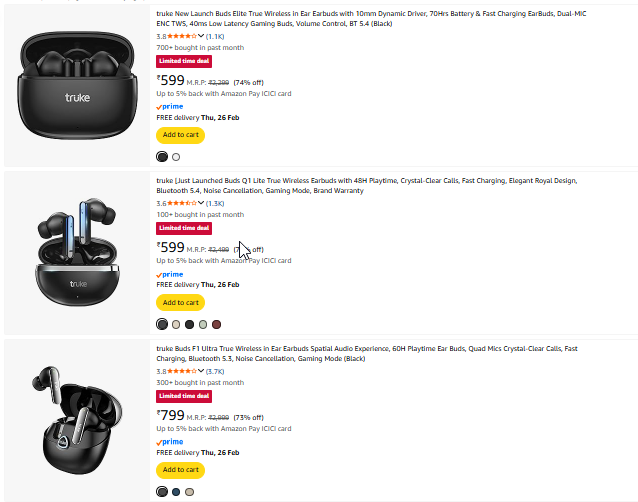This screenshot has height=502, width=638.
Task: Add truke Buds Q1 Lite to cart
Action: (181, 303)
